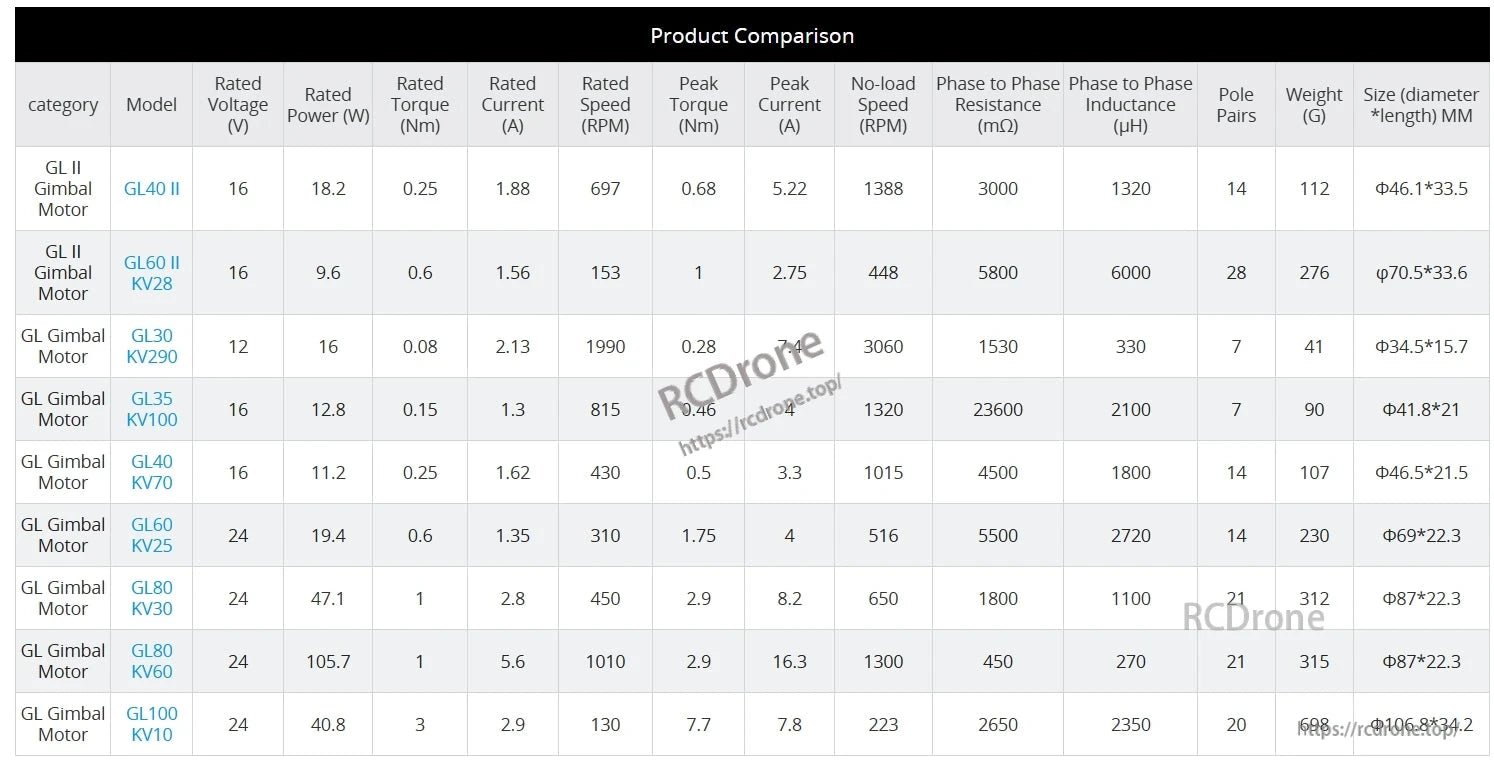
Task: Open the GL40 II model link
Action: (152, 189)
